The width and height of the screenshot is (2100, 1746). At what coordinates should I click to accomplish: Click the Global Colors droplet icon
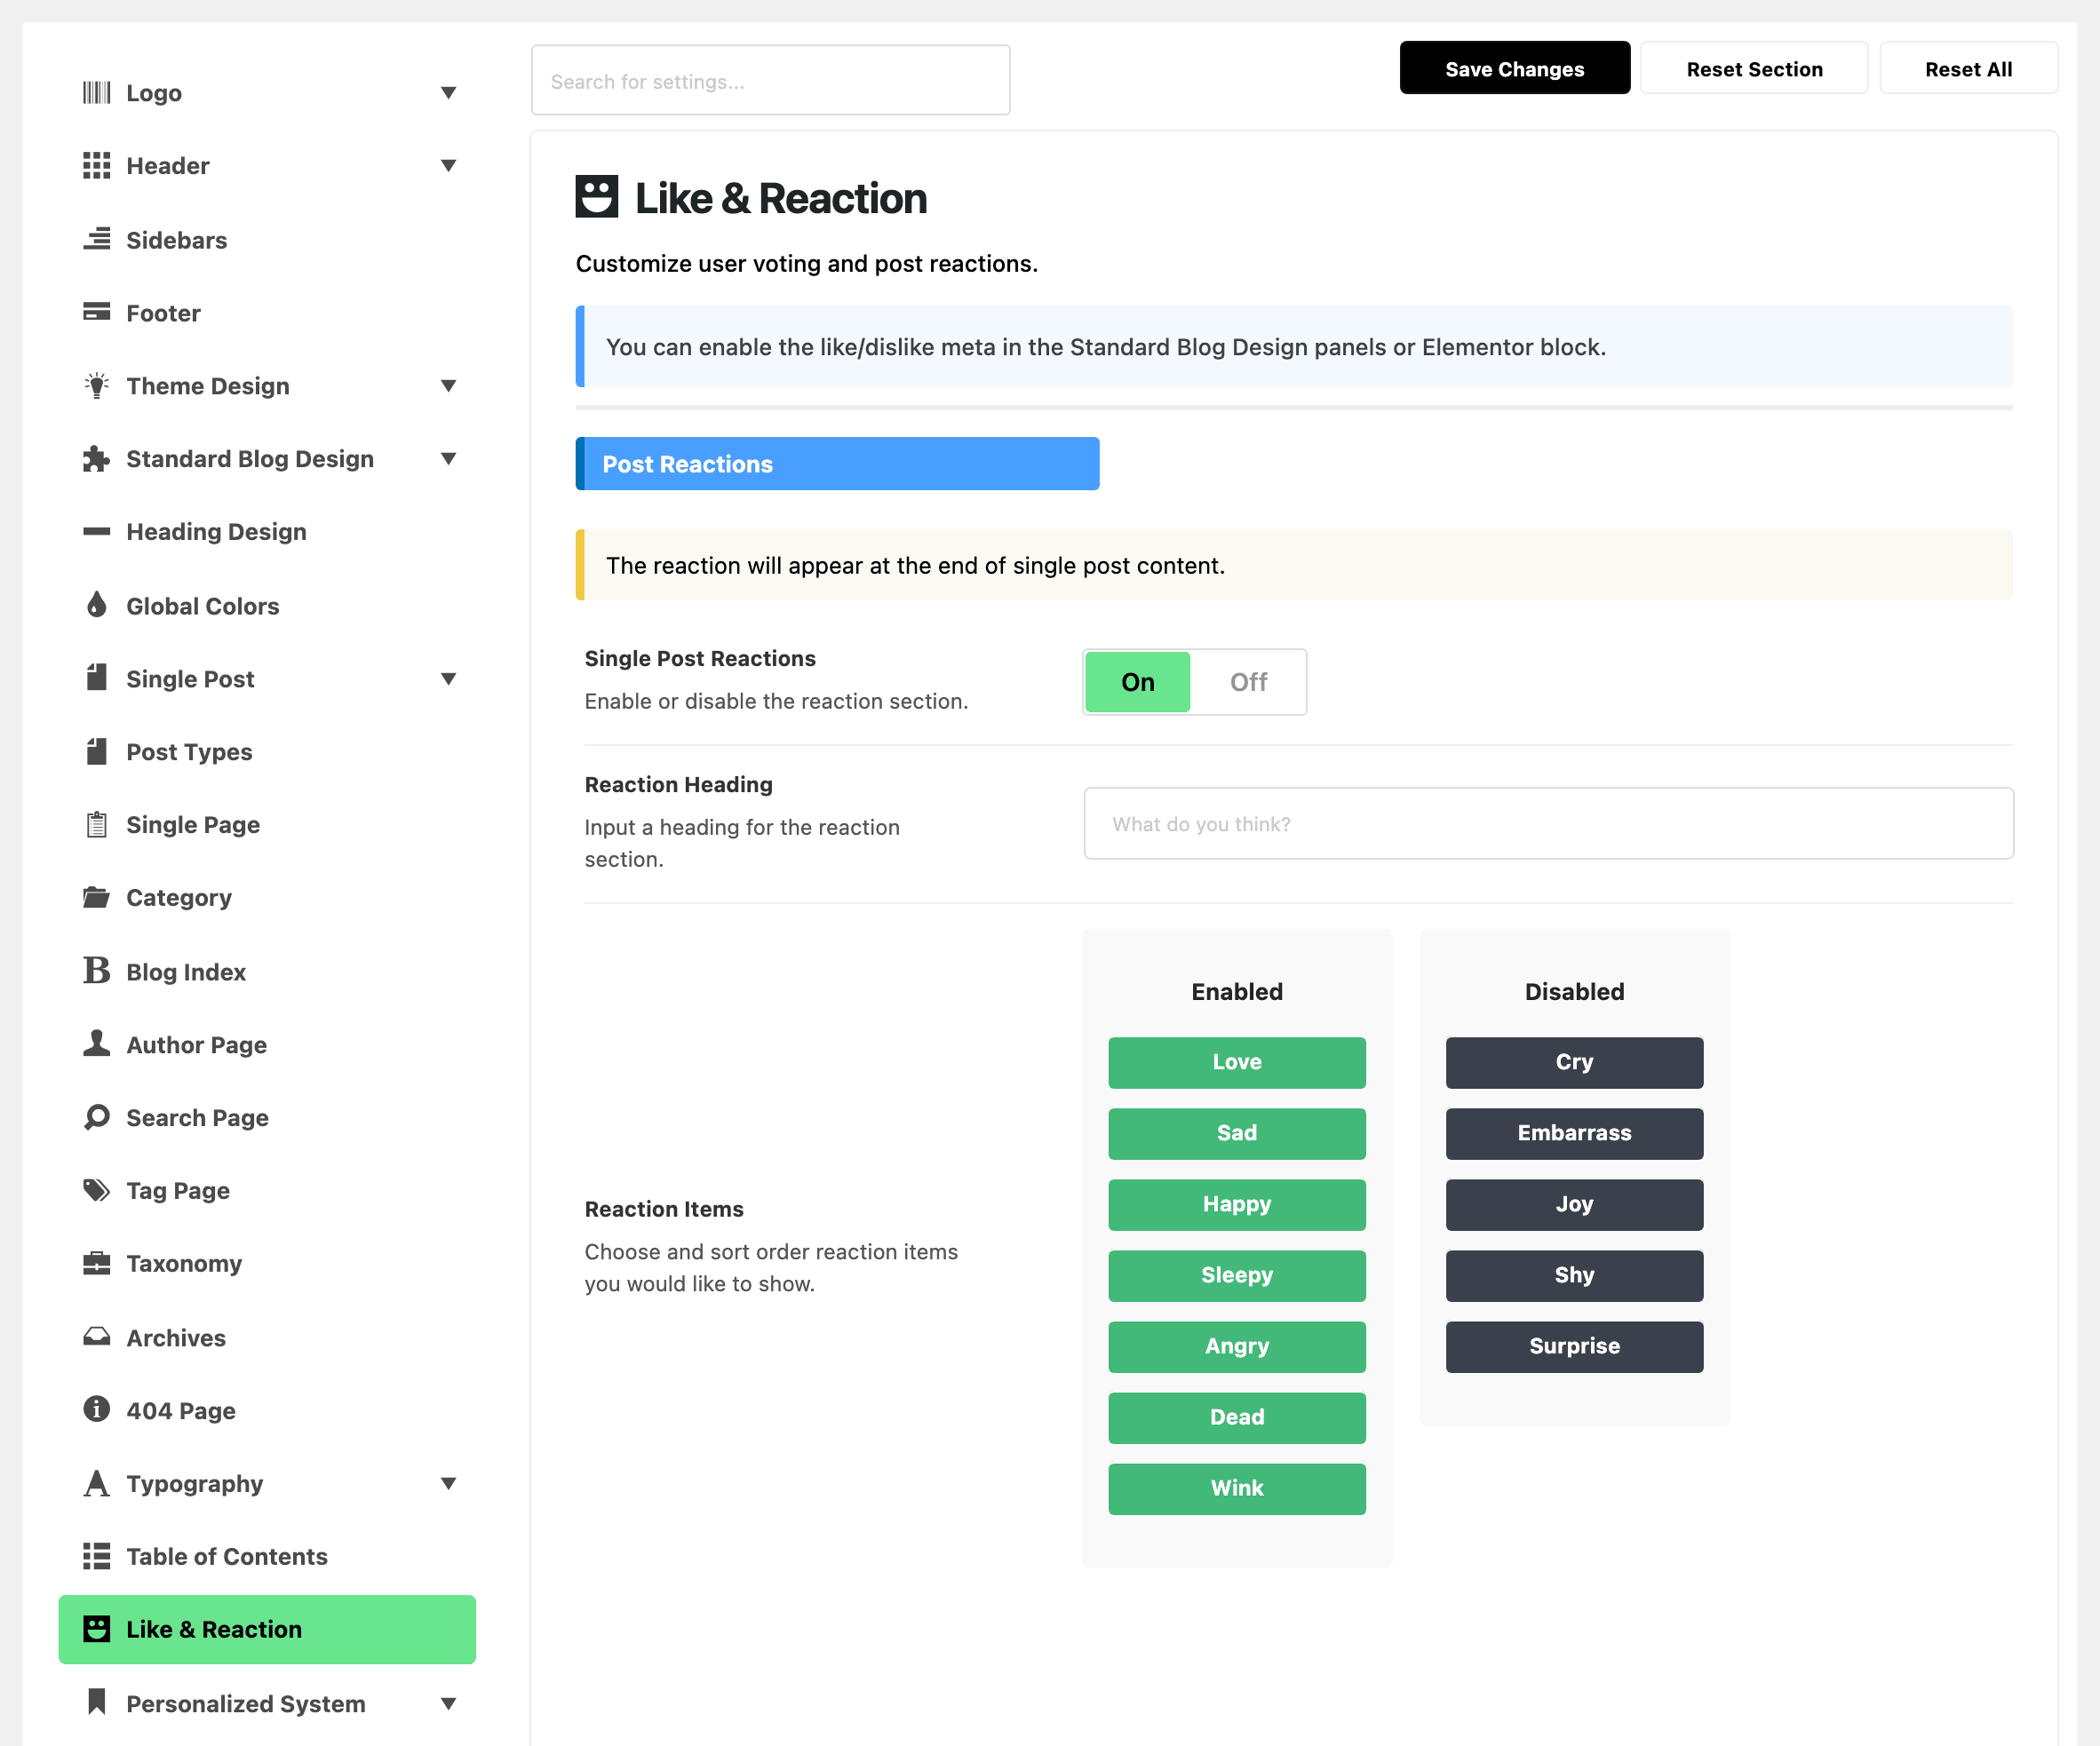tap(96, 604)
